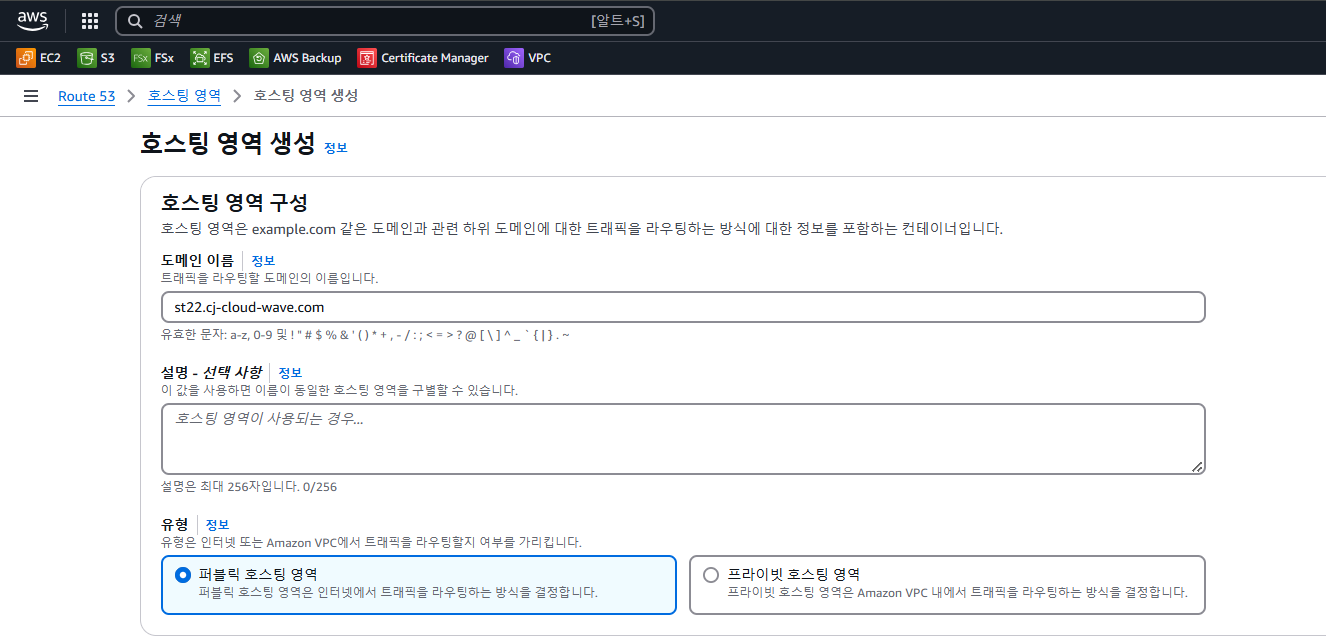Grab the description textarea resize handle
1326x641 pixels.
1197,467
